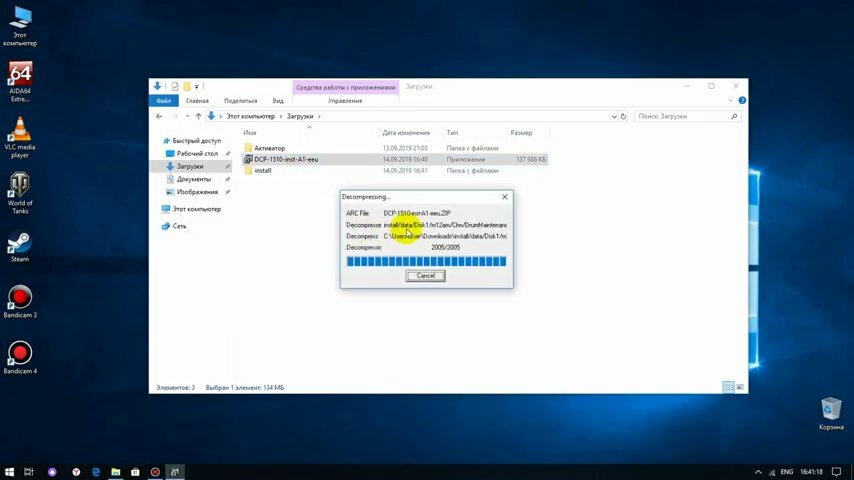Open the Файл ribbon tab

click(x=163, y=101)
